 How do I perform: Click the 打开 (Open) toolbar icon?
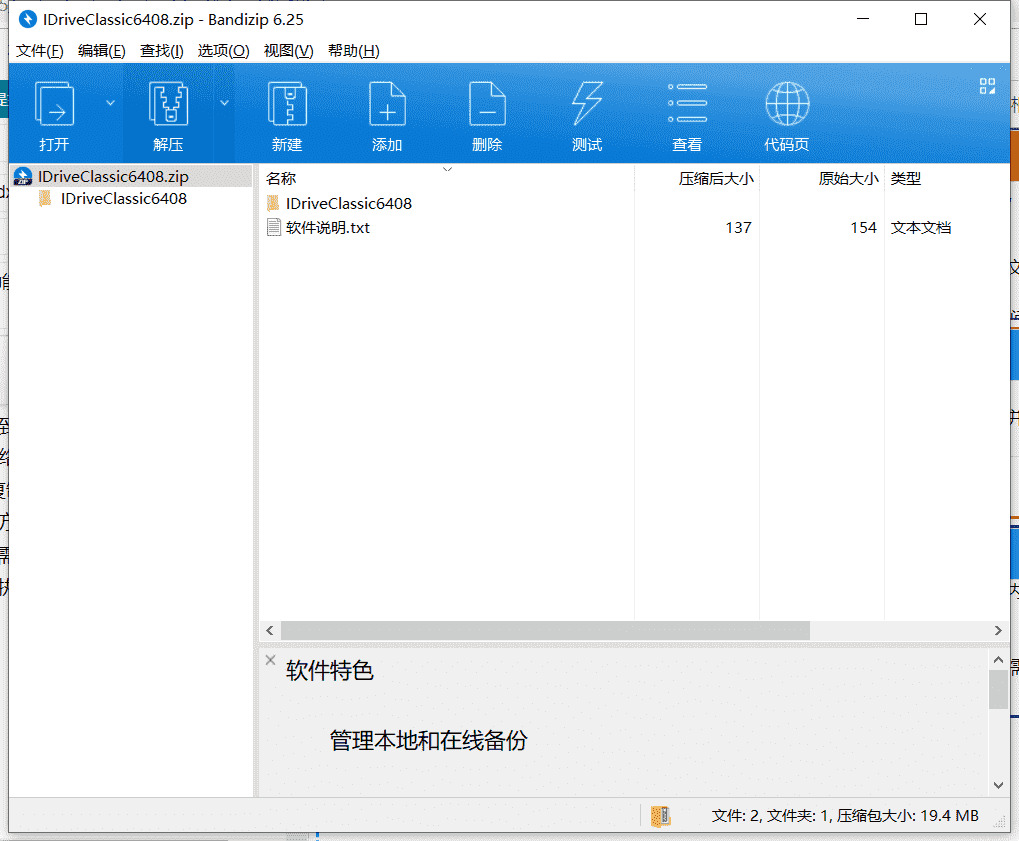(54, 104)
